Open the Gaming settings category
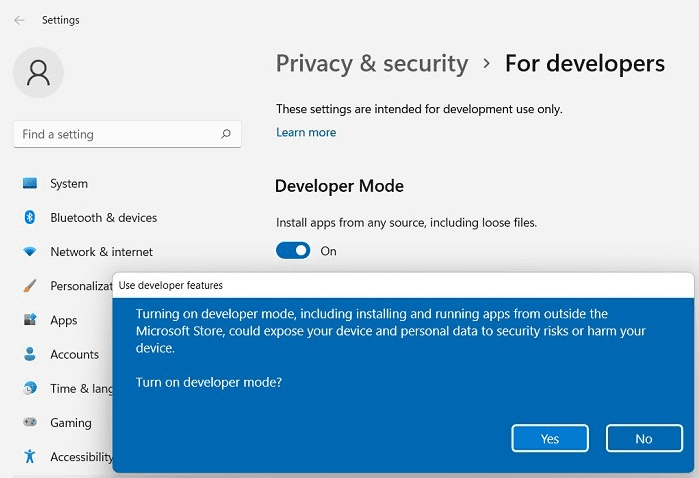 (x=70, y=422)
